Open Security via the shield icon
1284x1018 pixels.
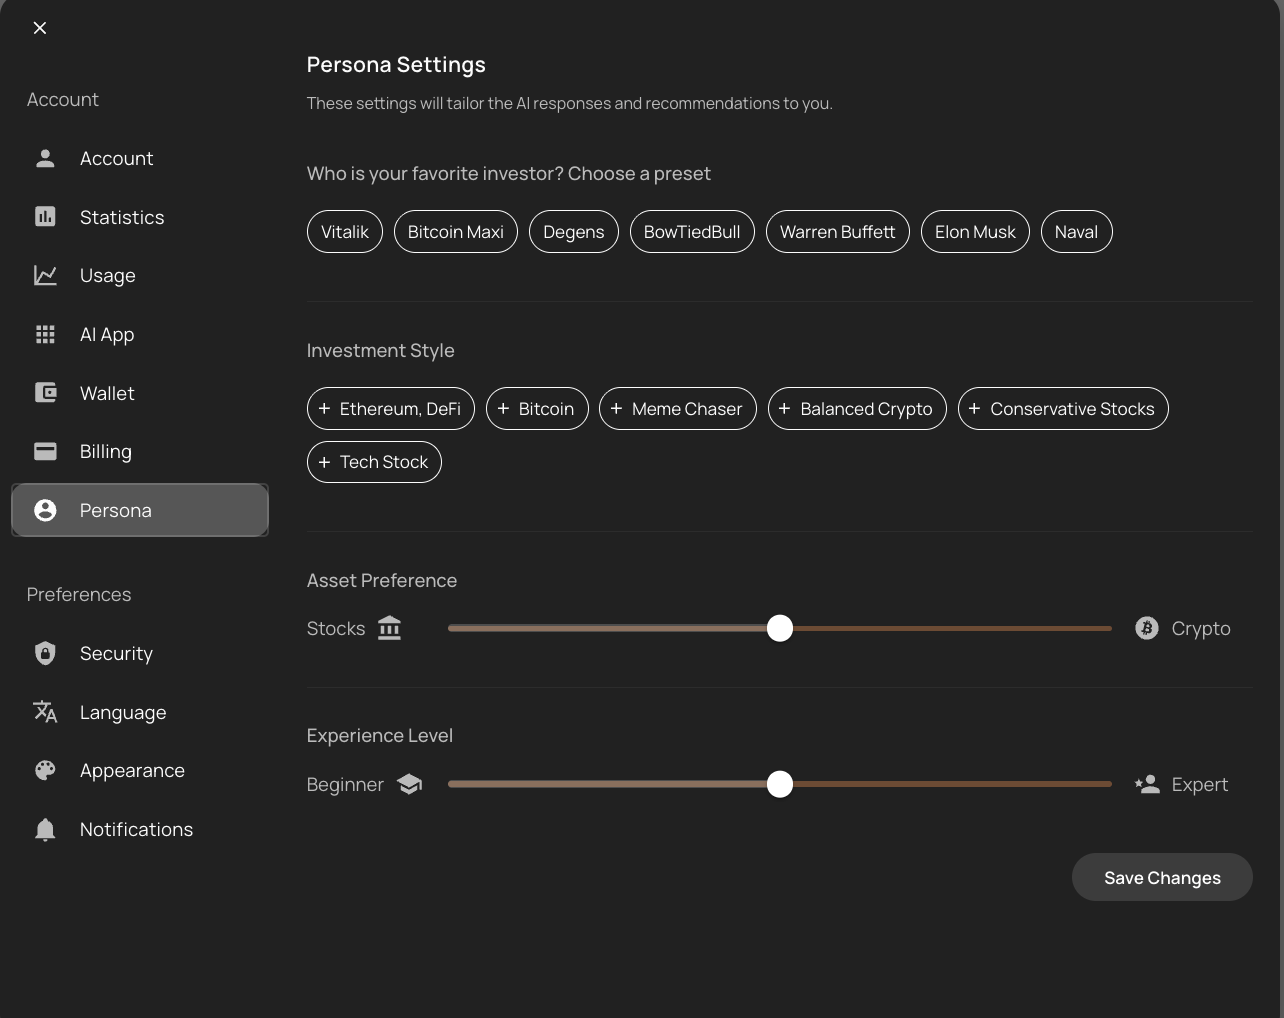[x=45, y=653]
